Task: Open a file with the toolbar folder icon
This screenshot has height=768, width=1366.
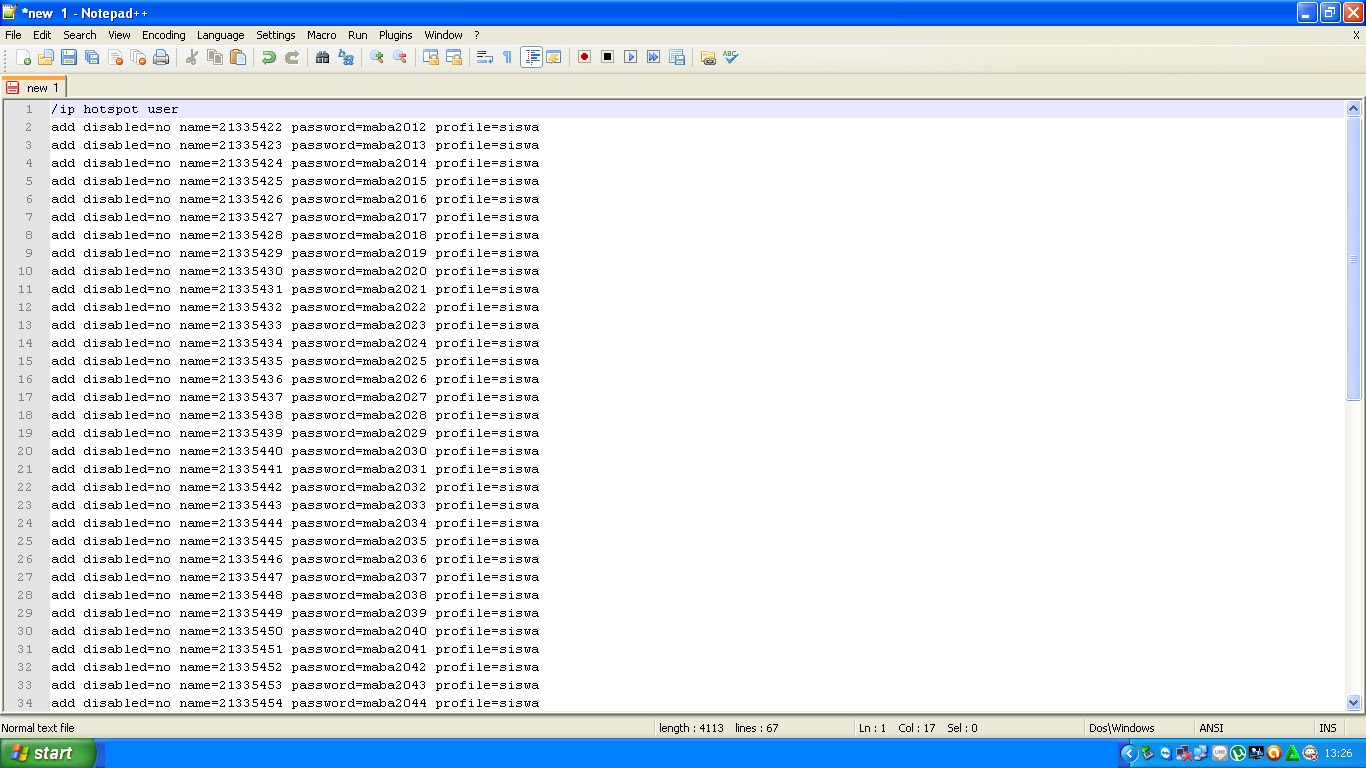Action: click(x=46, y=58)
